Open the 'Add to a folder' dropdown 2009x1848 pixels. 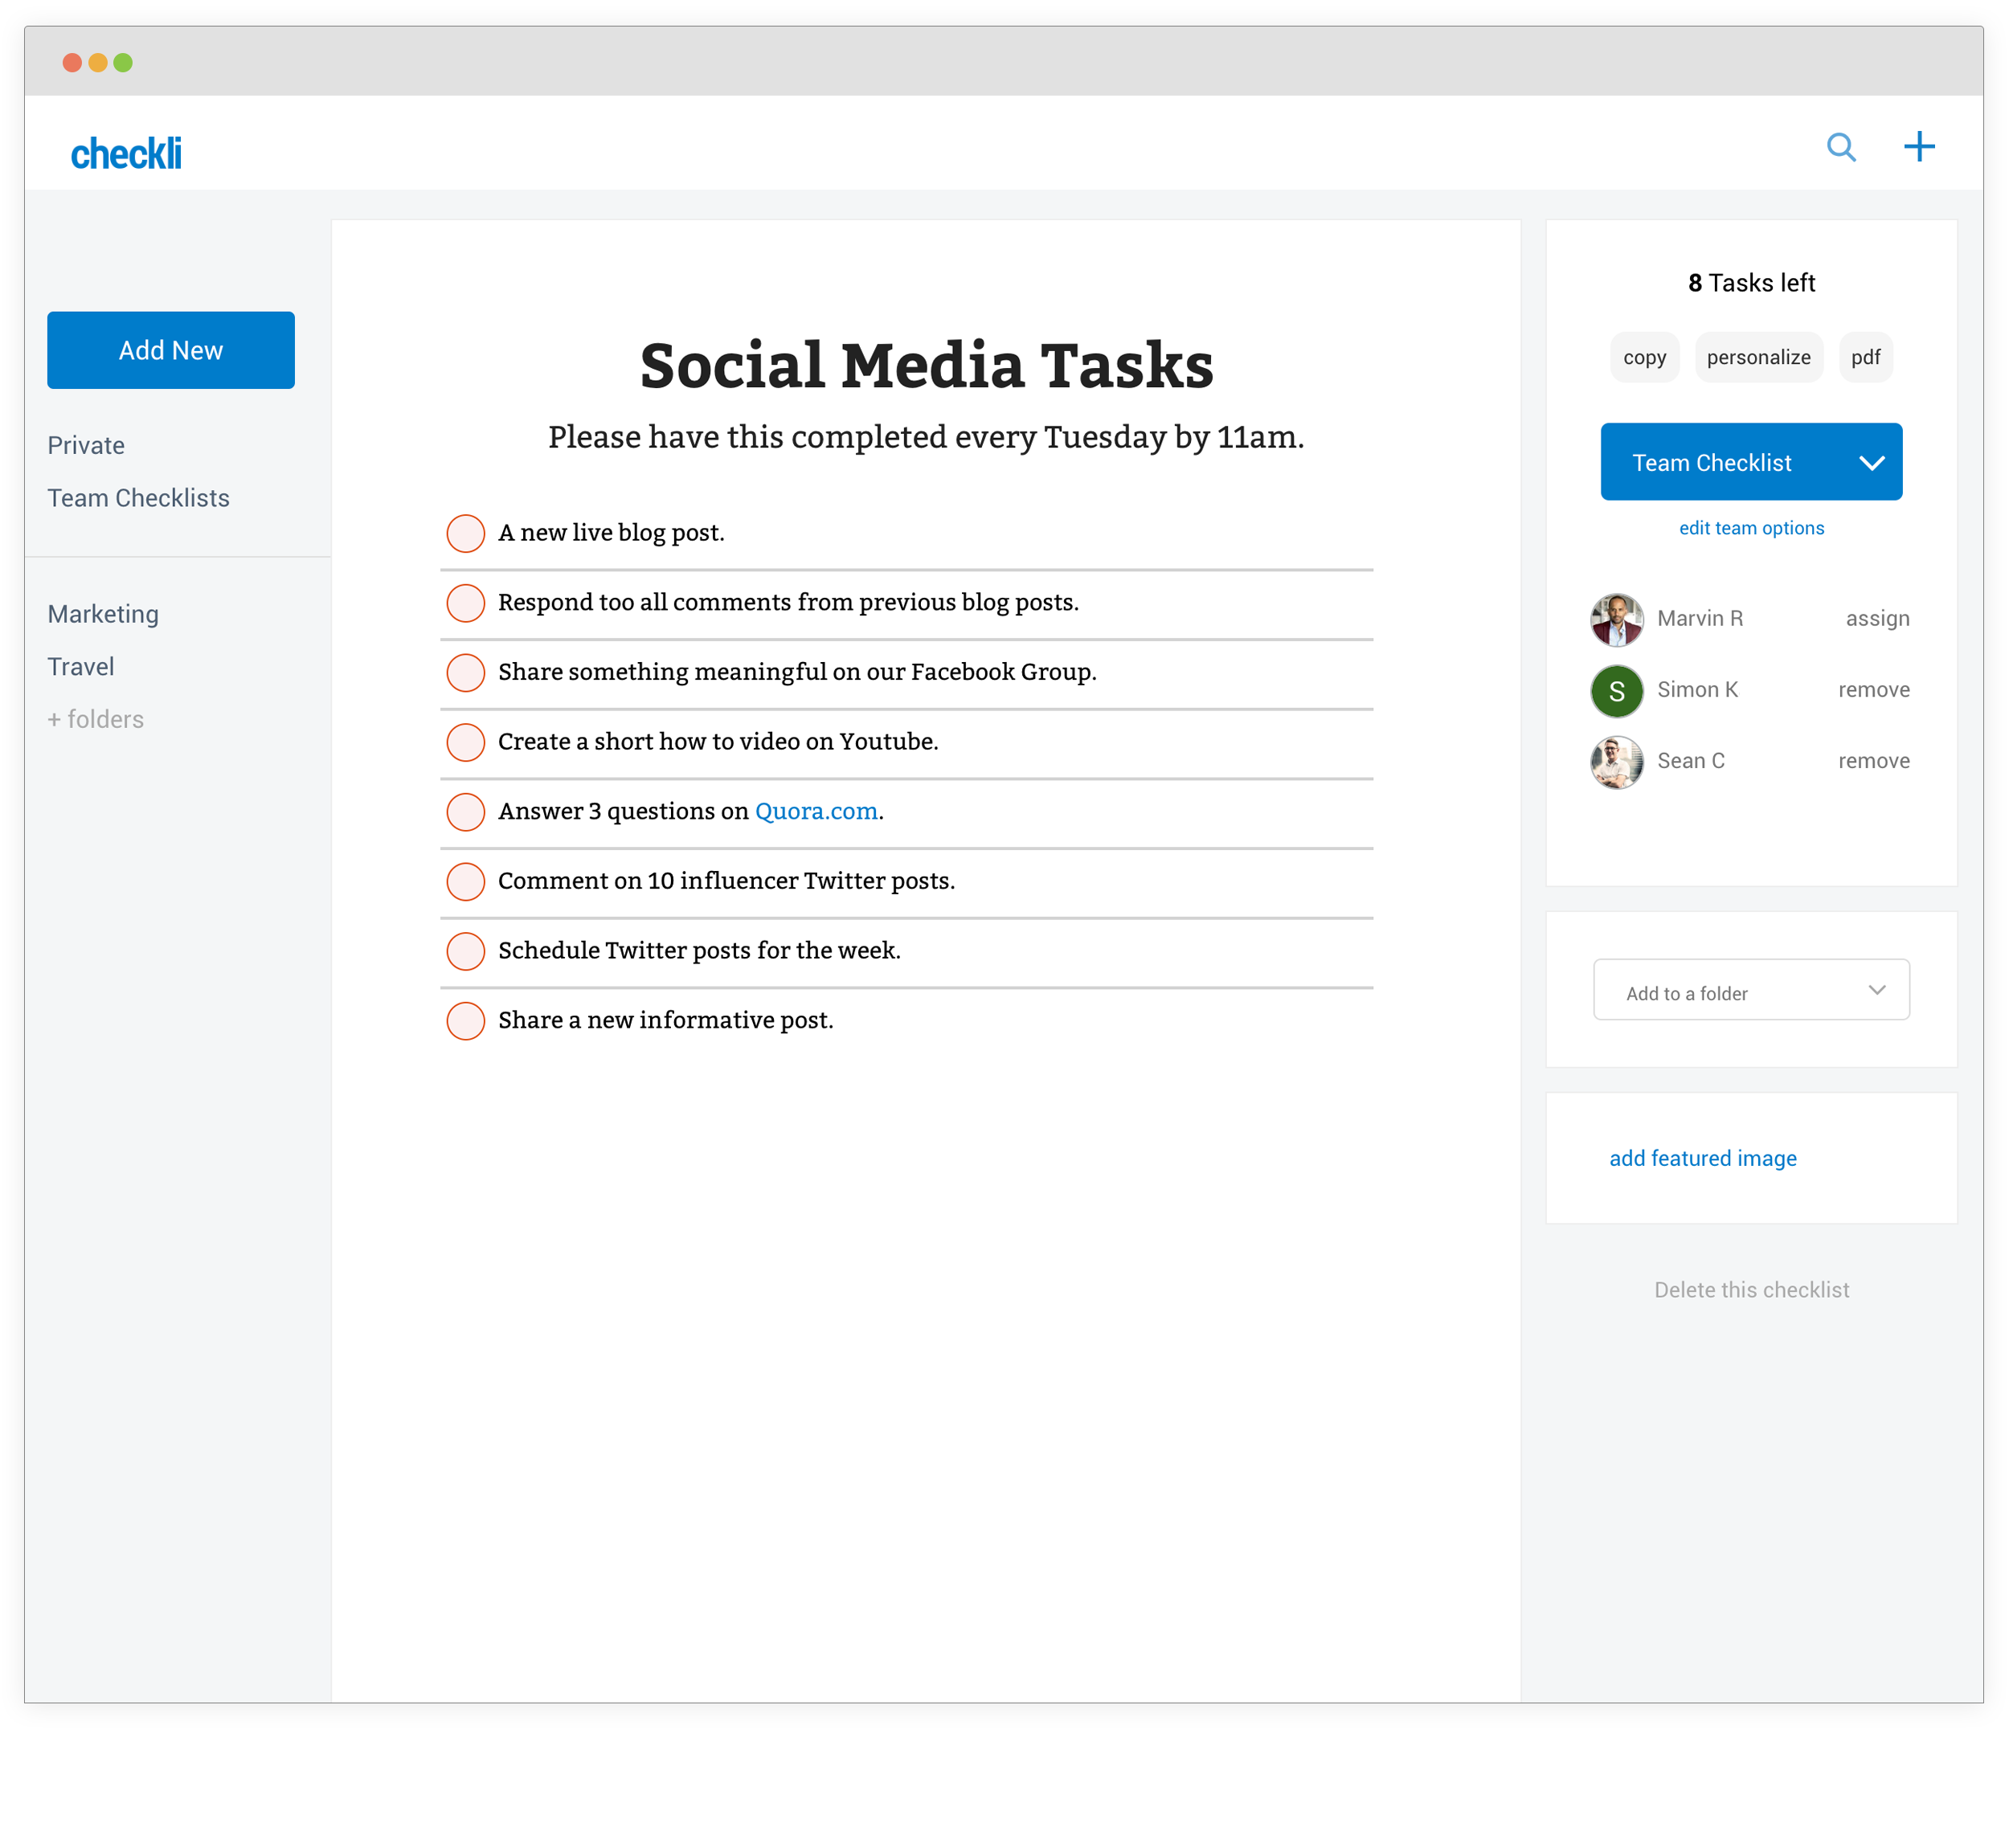(x=1750, y=990)
